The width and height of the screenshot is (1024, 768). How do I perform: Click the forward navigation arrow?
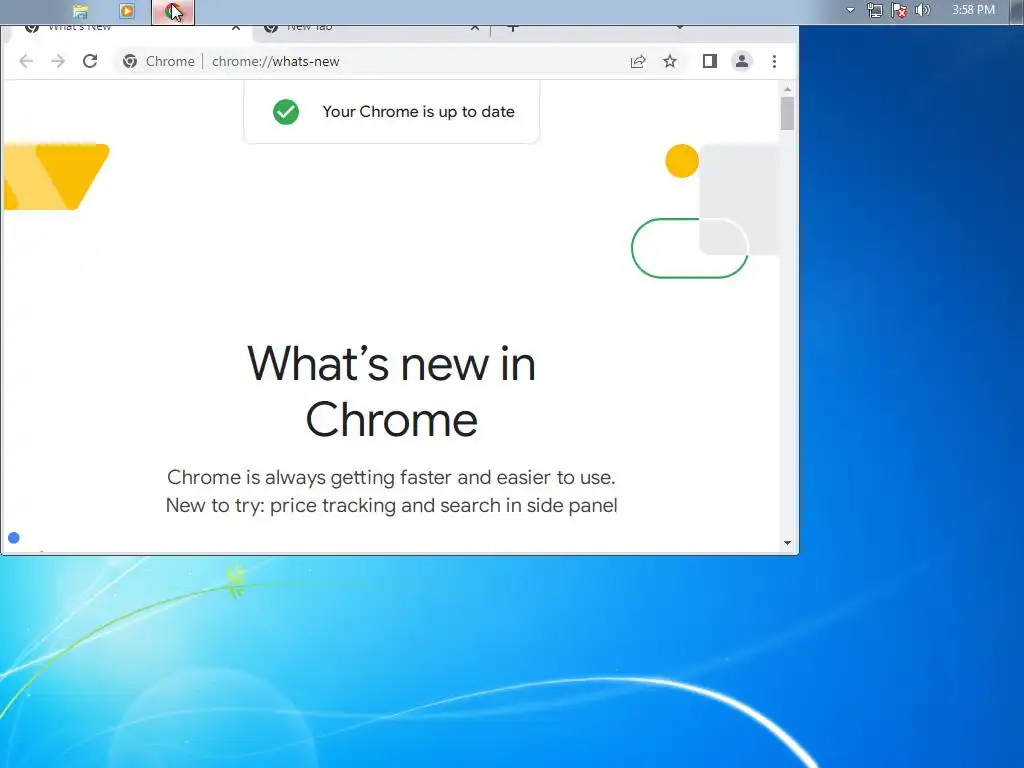pyautogui.click(x=58, y=61)
